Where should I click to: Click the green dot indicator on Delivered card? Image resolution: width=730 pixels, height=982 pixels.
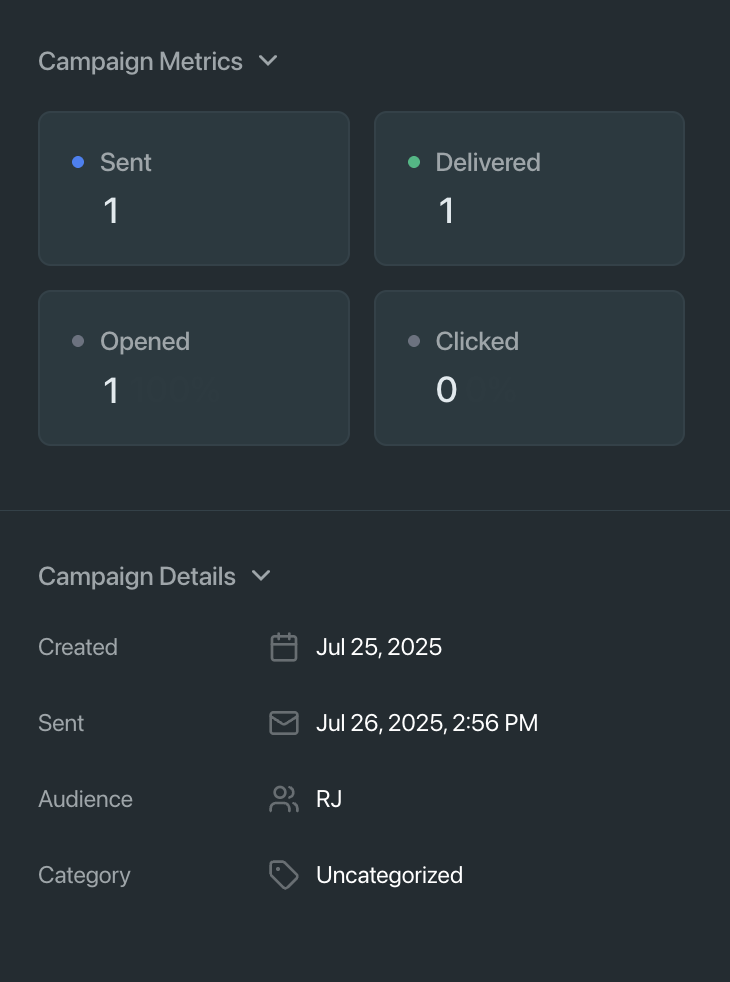[414, 162]
